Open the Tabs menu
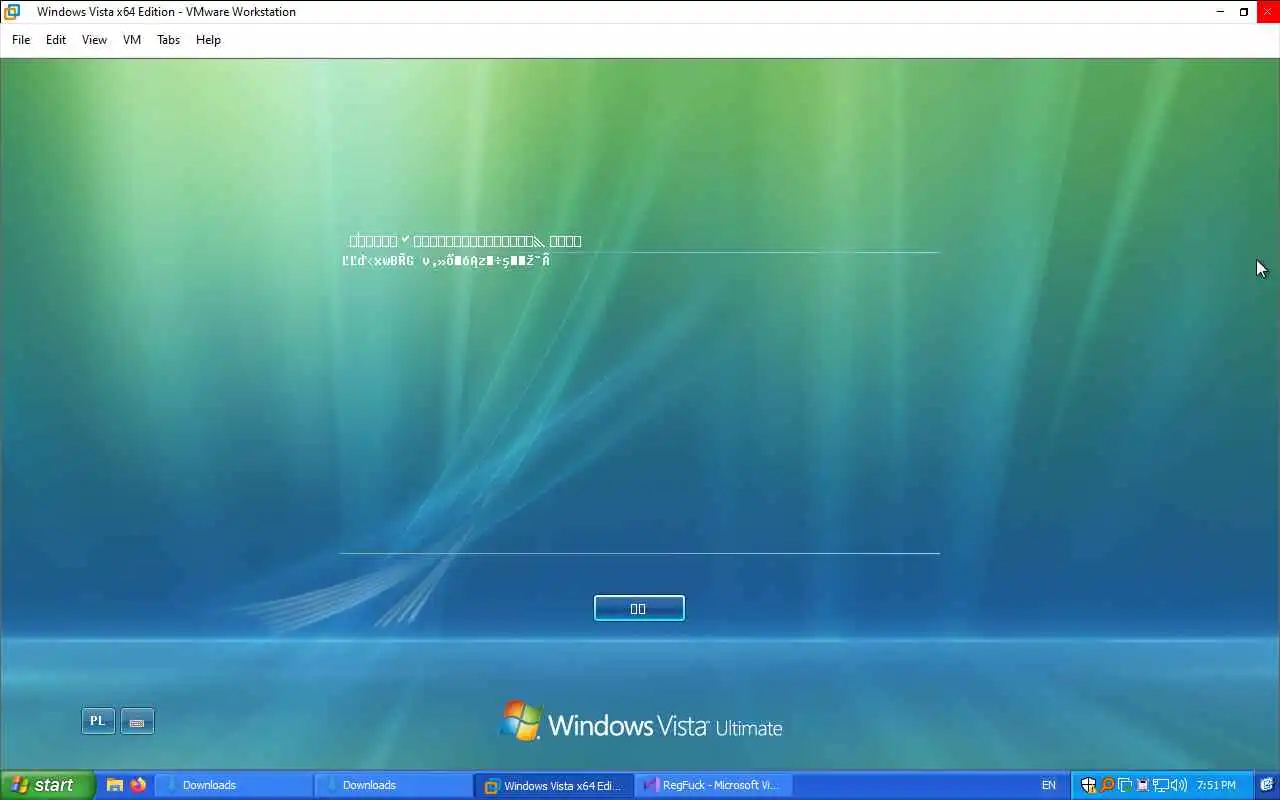Screen dimensions: 1280x800 point(169,40)
